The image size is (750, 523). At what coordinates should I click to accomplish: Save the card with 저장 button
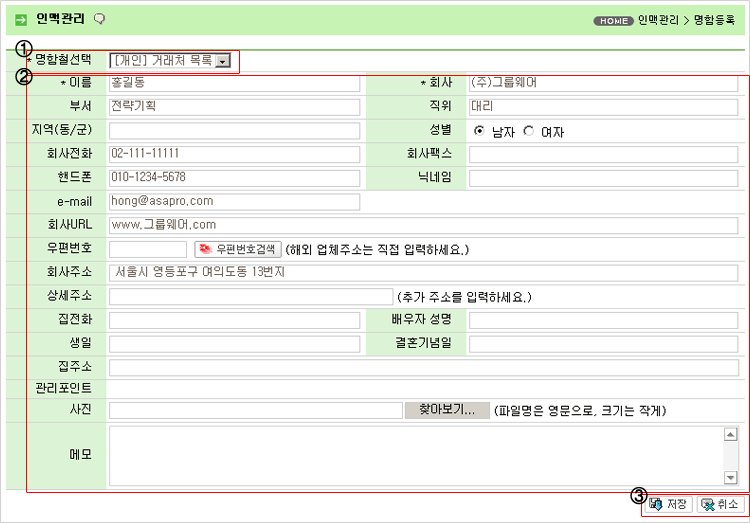[668, 504]
